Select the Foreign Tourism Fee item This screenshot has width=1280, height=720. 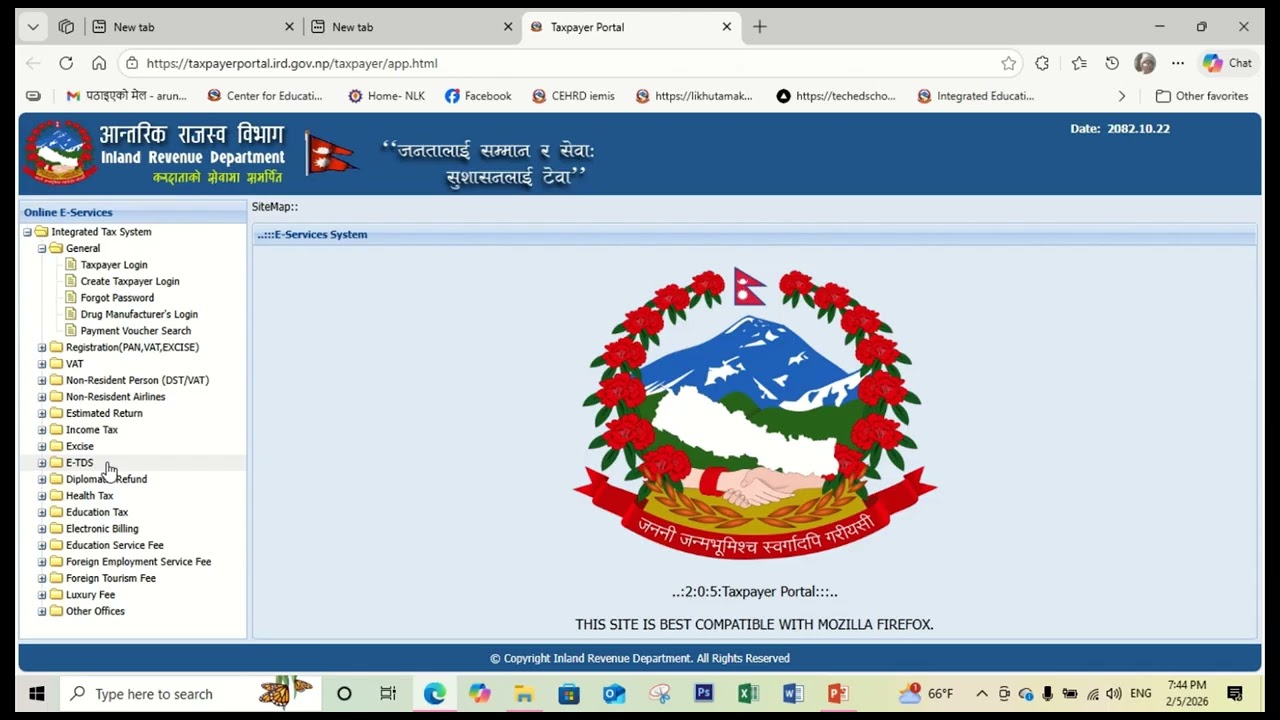click(111, 578)
